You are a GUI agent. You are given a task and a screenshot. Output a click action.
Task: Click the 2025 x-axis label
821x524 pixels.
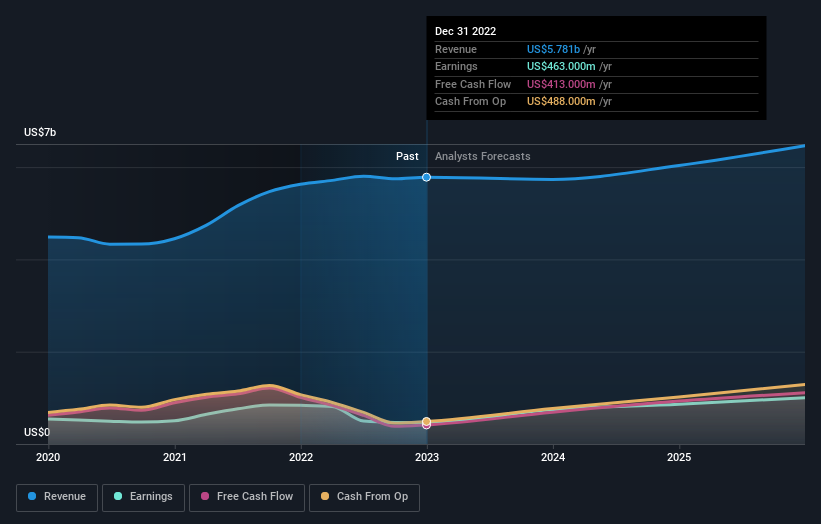click(679, 458)
